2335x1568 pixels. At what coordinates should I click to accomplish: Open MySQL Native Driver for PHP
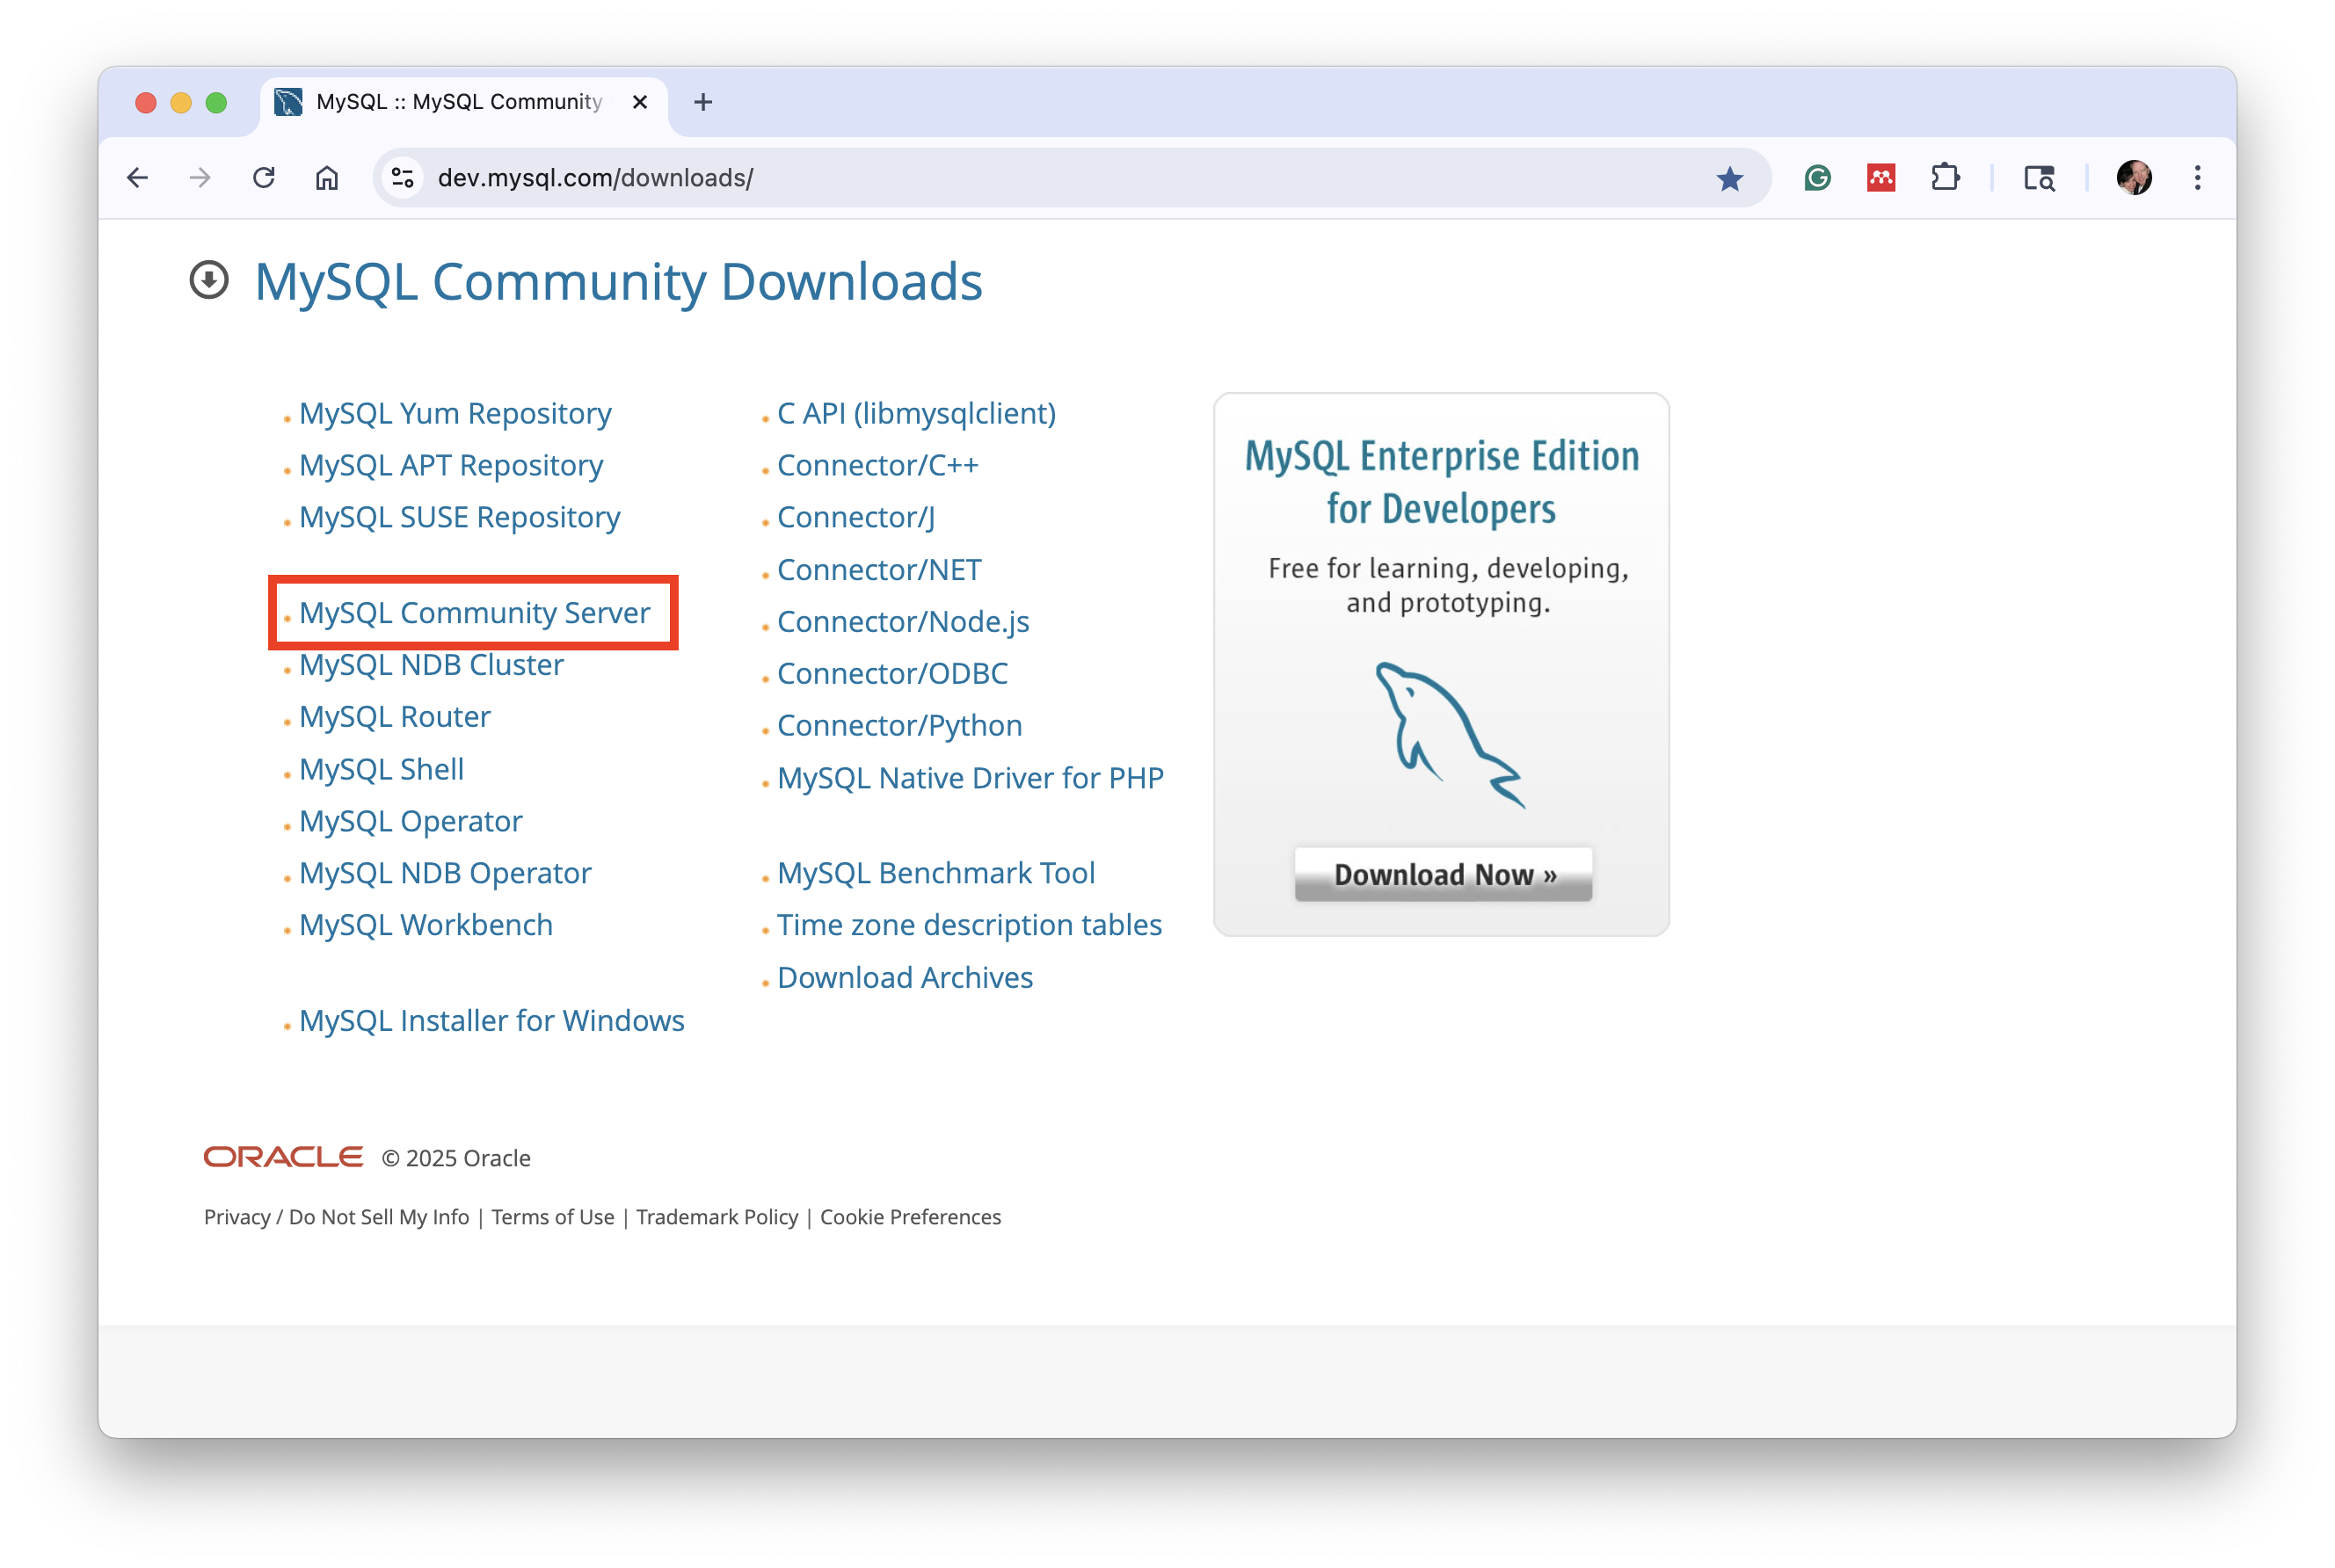971,777
